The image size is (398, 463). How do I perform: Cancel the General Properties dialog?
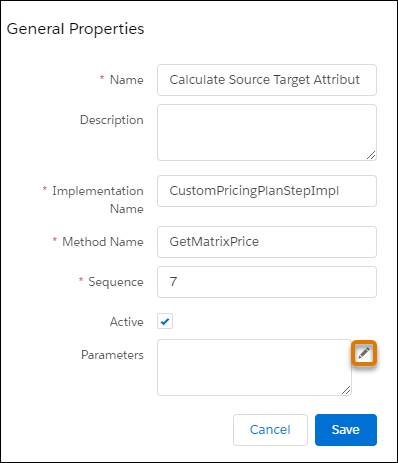point(270,430)
